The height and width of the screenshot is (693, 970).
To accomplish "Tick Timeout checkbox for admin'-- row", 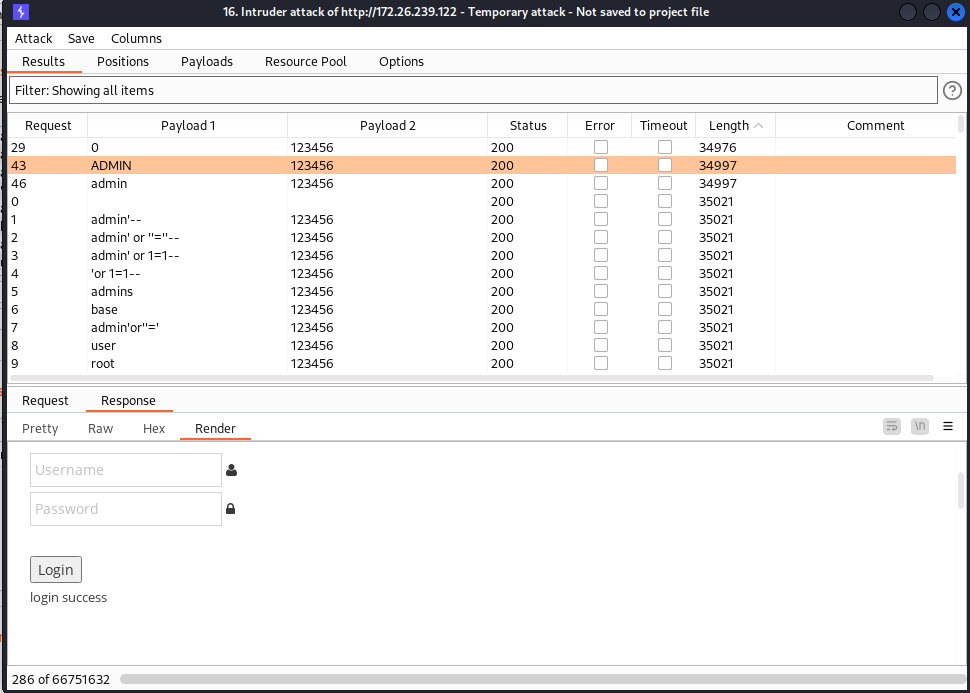I will pos(665,219).
